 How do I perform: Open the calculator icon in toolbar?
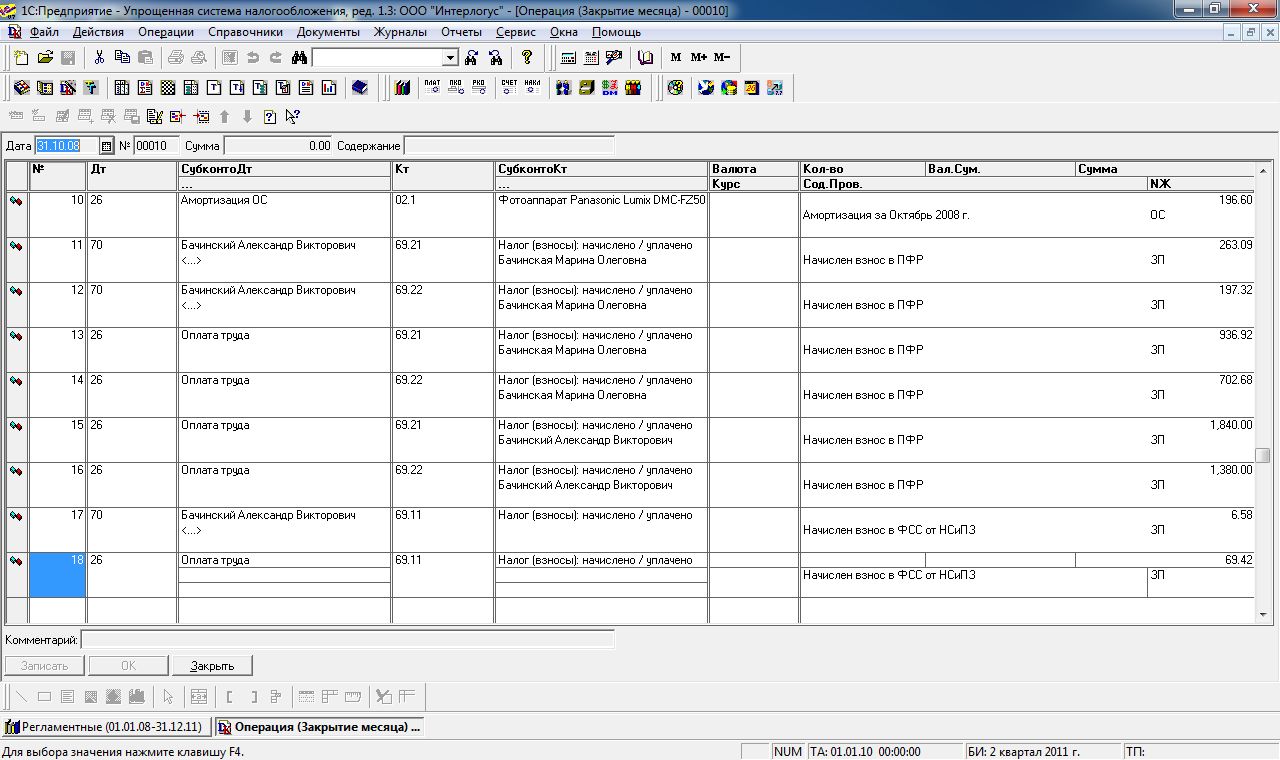pyautogui.click(x=568, y=58)
